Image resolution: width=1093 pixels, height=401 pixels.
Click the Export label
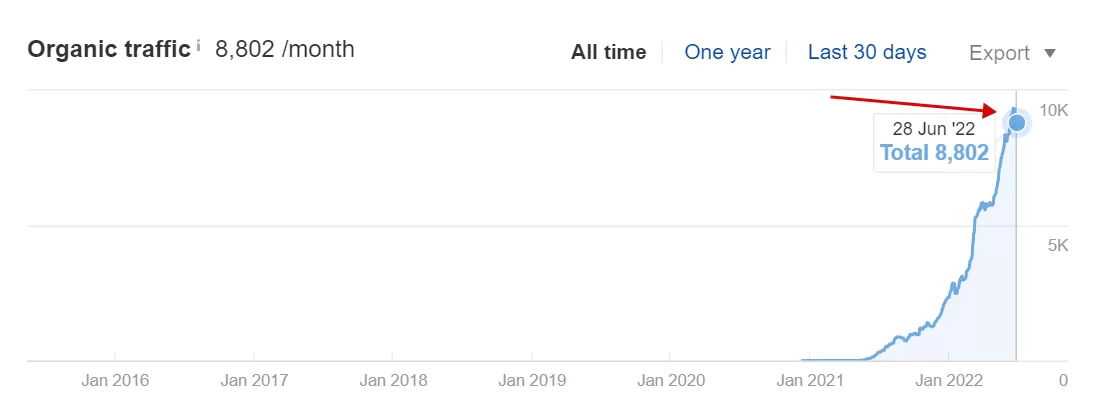coord(999,53)
